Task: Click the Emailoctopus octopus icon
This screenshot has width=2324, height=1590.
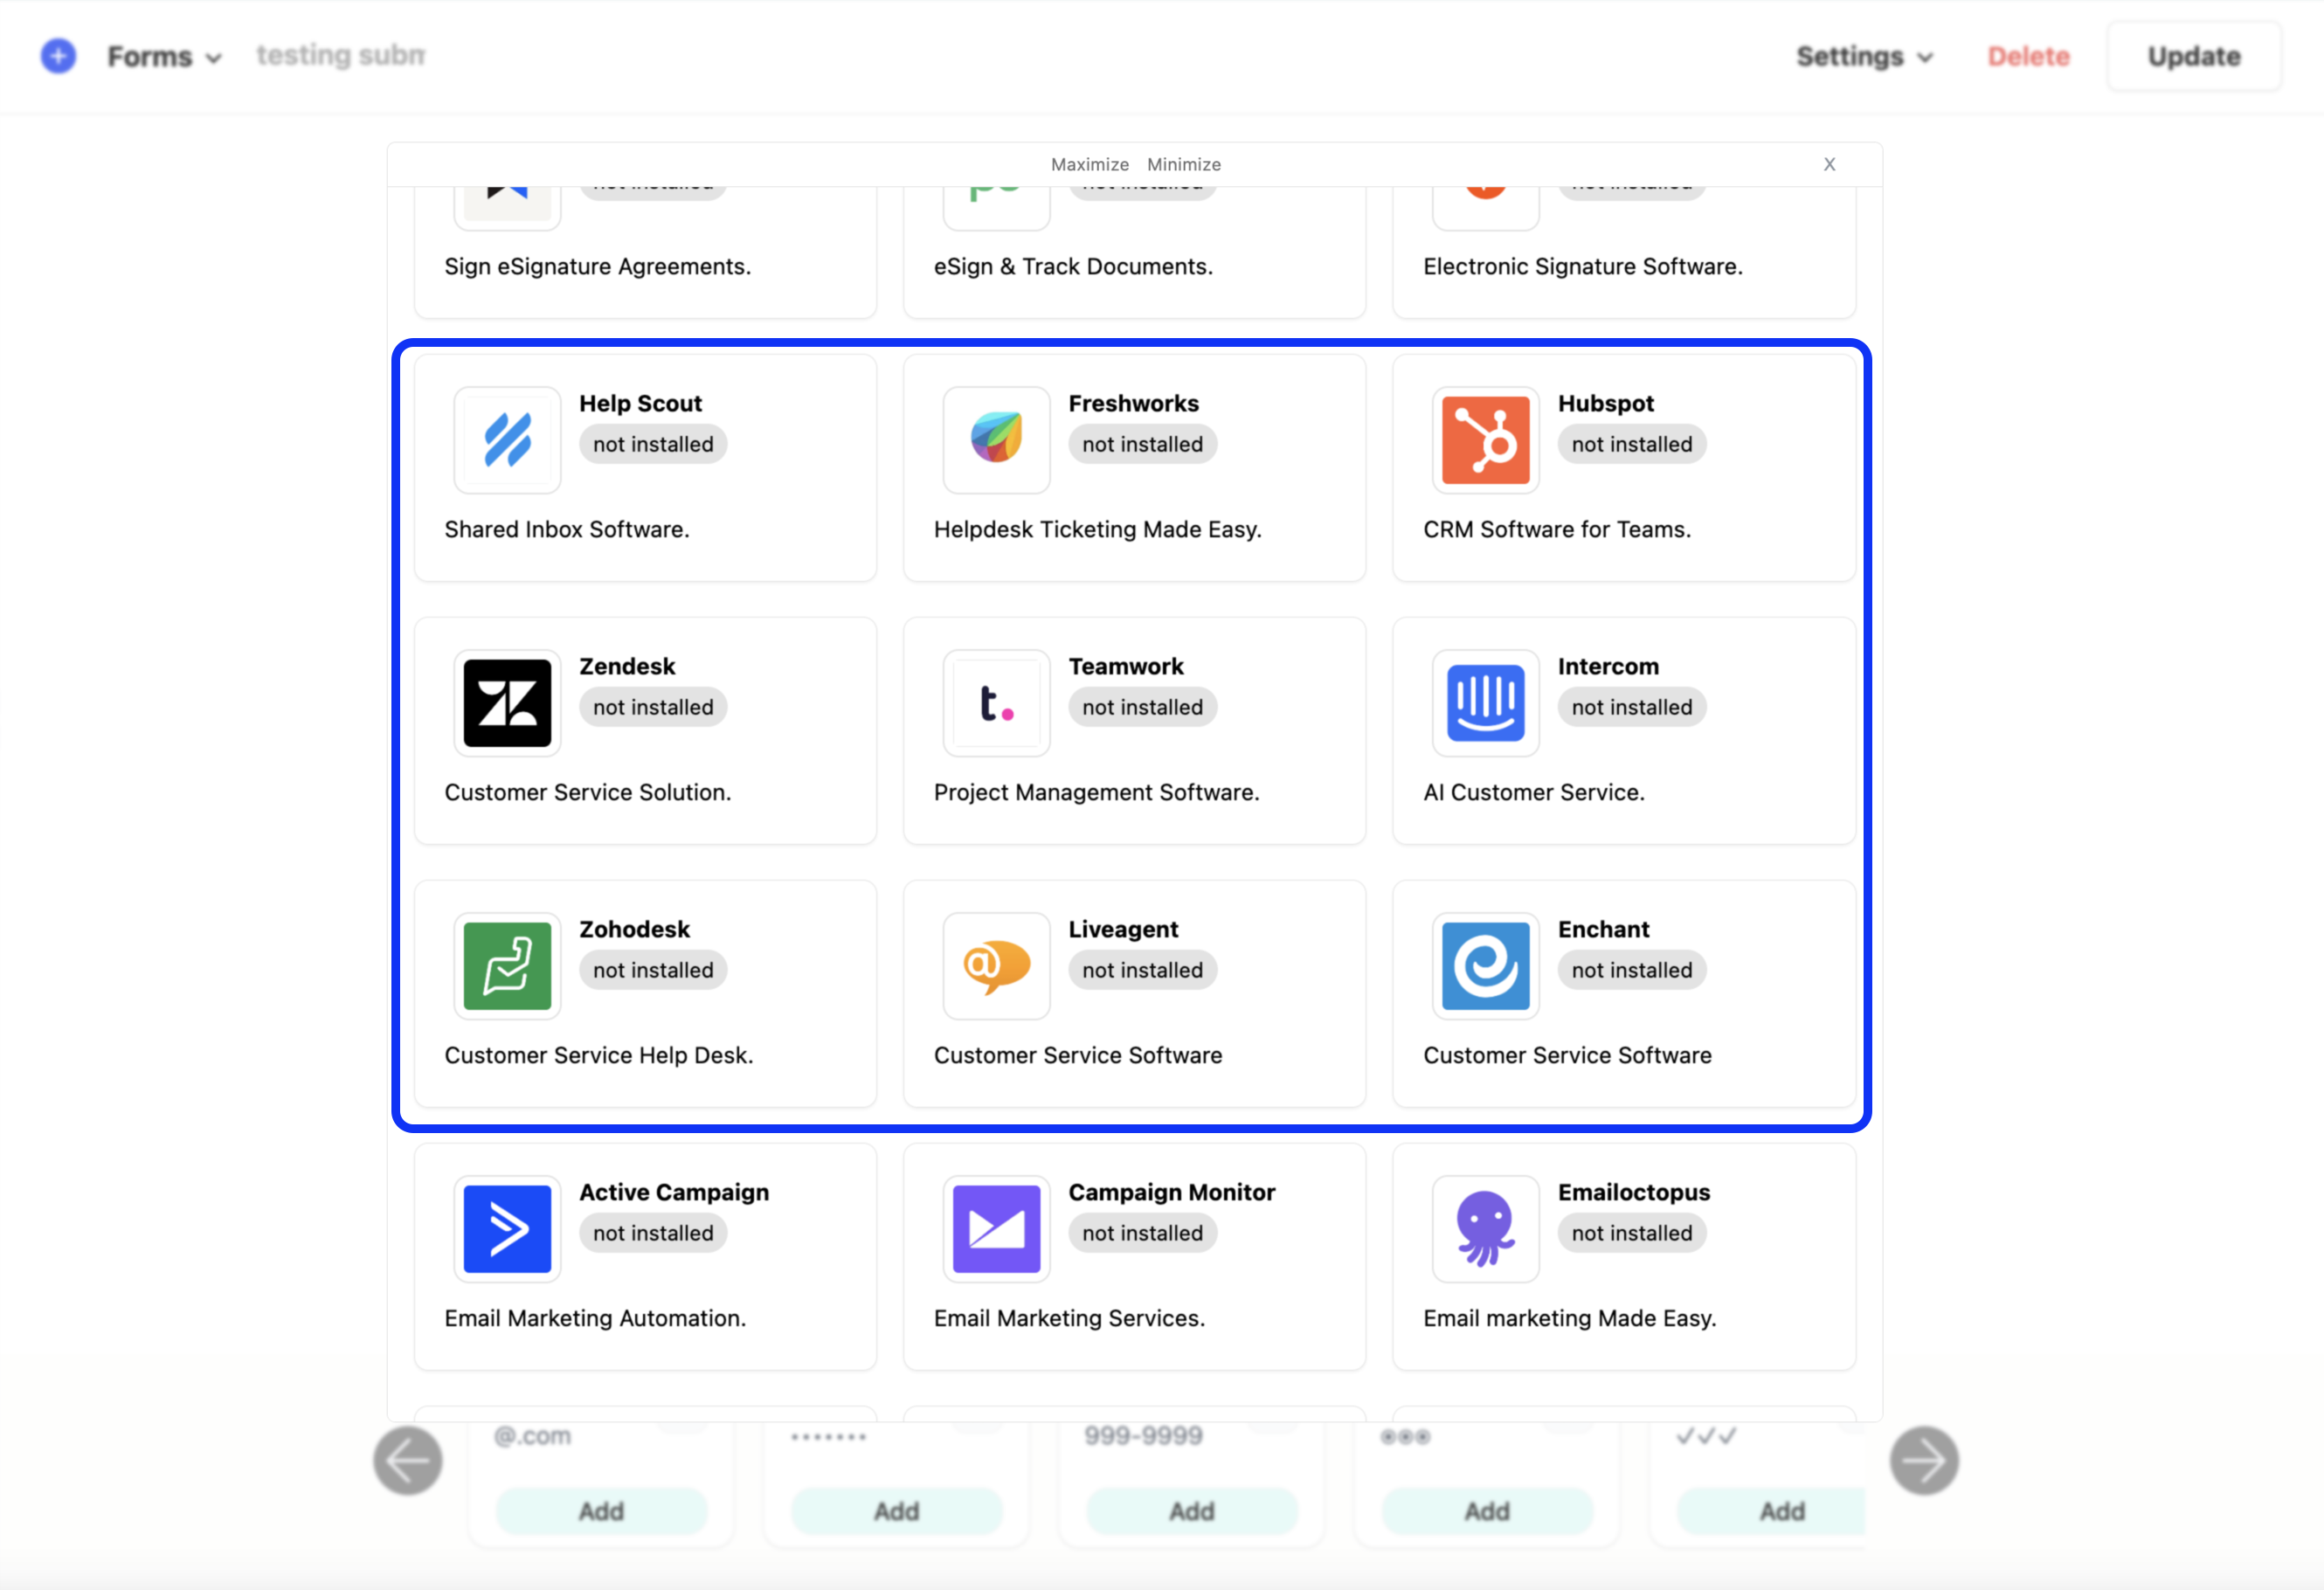Action: pyautogui.click(x=1485, y=1229)
